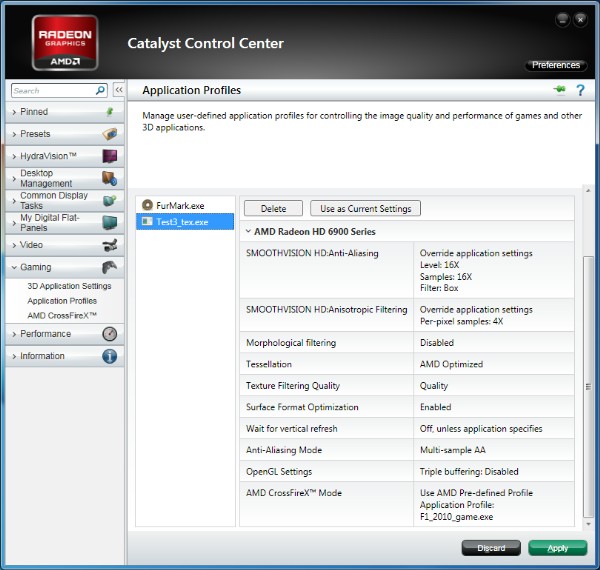Open the AMD CrossFireX page
Screen dimensions: 600x570
coord(62,316)
